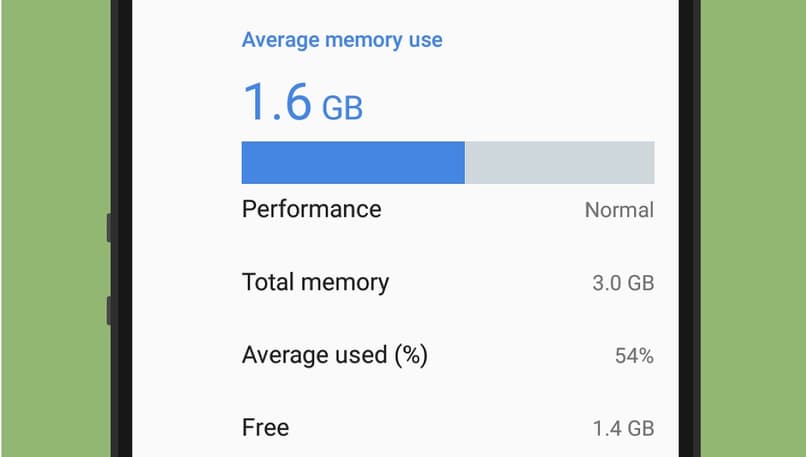The image size is (806, 457).
Task: Click where blue meets gray in memory bar
Action: coord(465,163)
